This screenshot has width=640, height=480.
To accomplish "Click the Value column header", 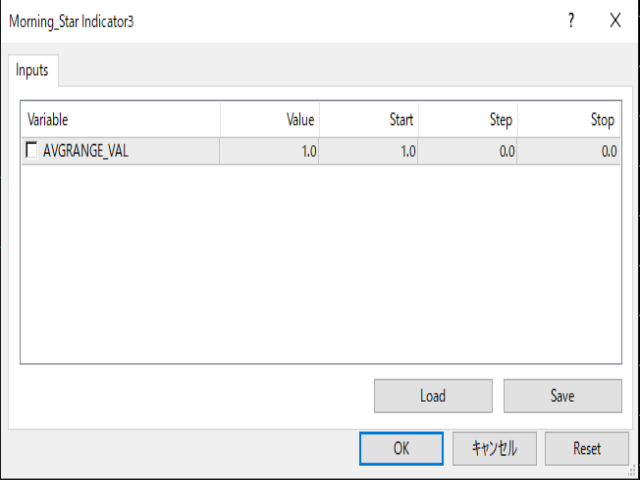I will [x=270, y=120].
